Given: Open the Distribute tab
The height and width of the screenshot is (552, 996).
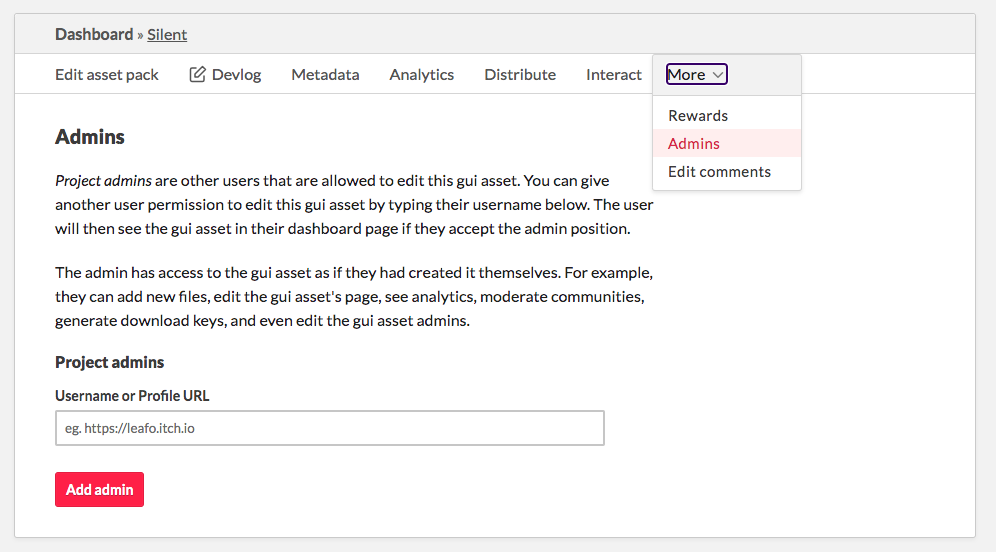Looking at the screenshot, I should [x=520, y=75].
